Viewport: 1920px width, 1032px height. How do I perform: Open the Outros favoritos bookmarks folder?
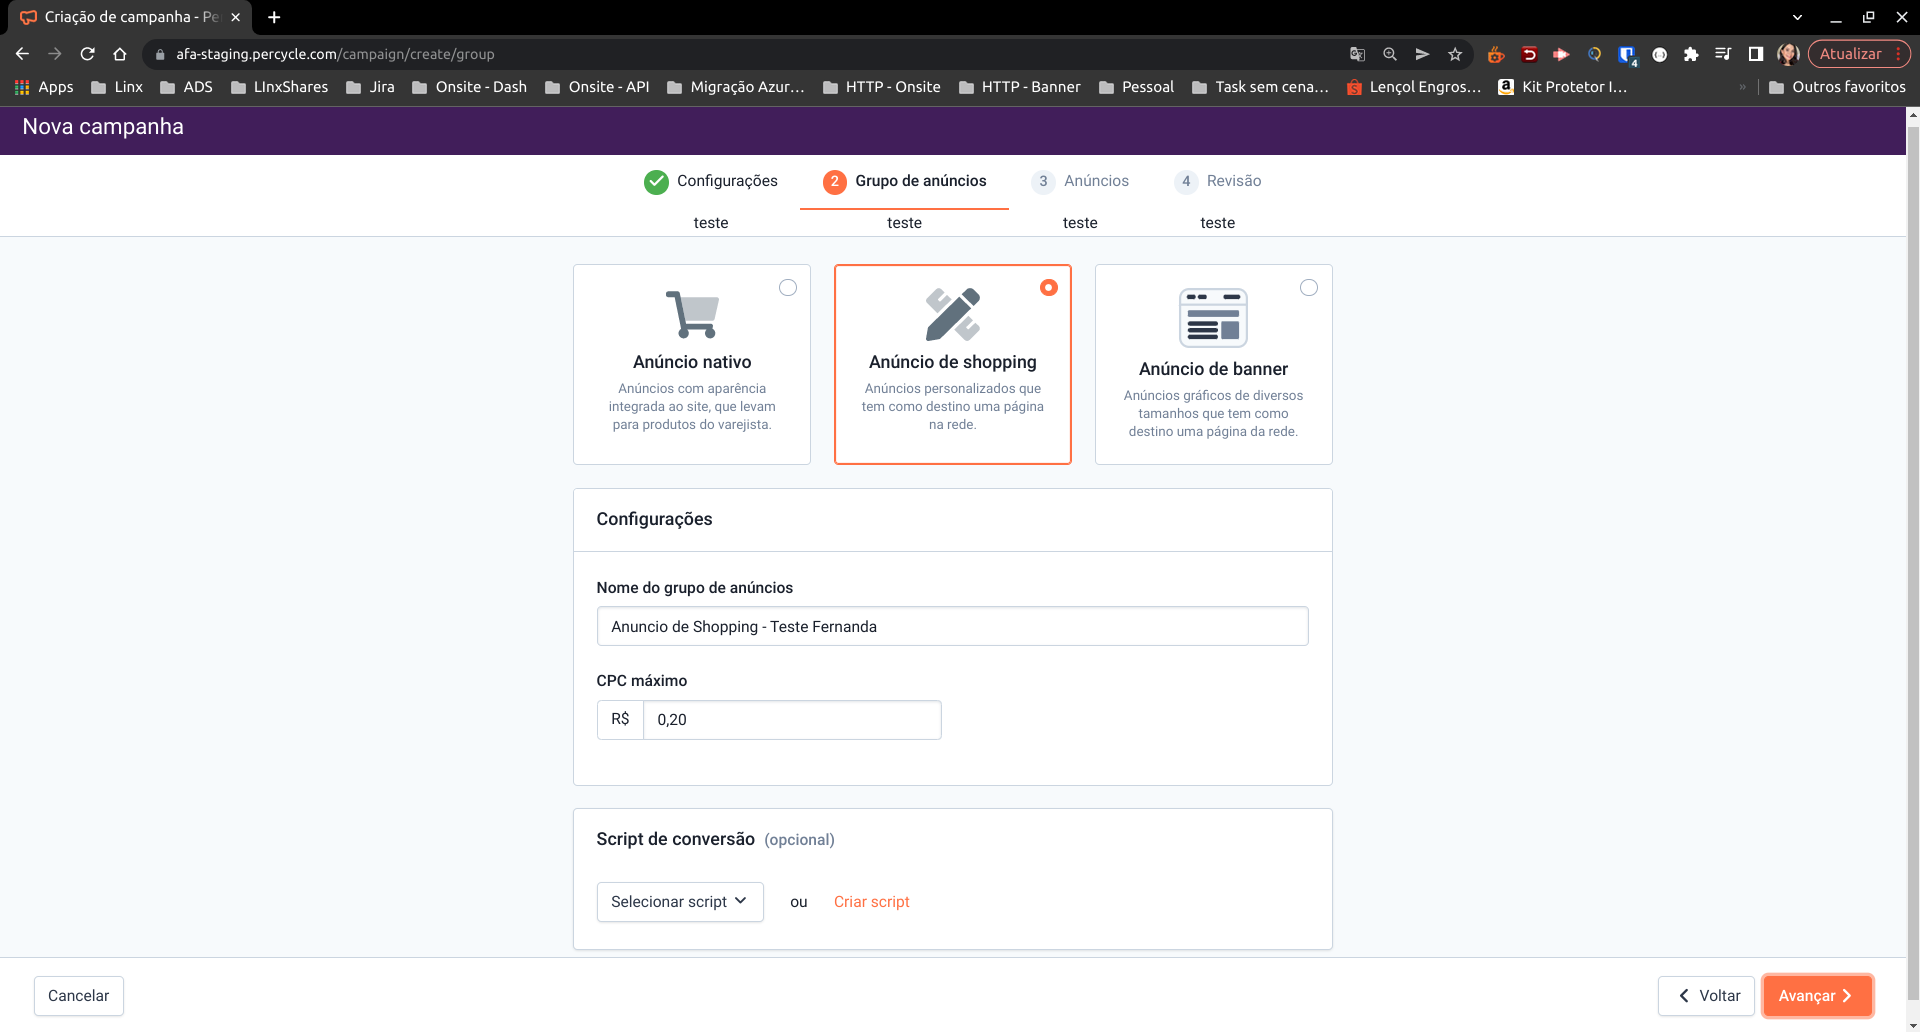pos(1837,87)
